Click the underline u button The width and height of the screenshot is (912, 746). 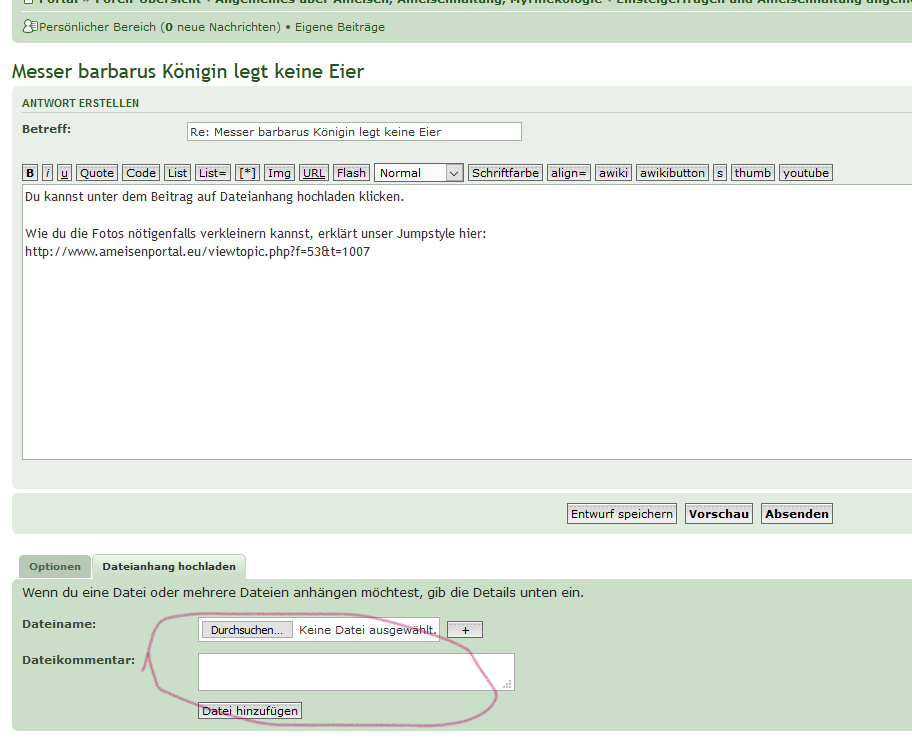tap(64, 173)
